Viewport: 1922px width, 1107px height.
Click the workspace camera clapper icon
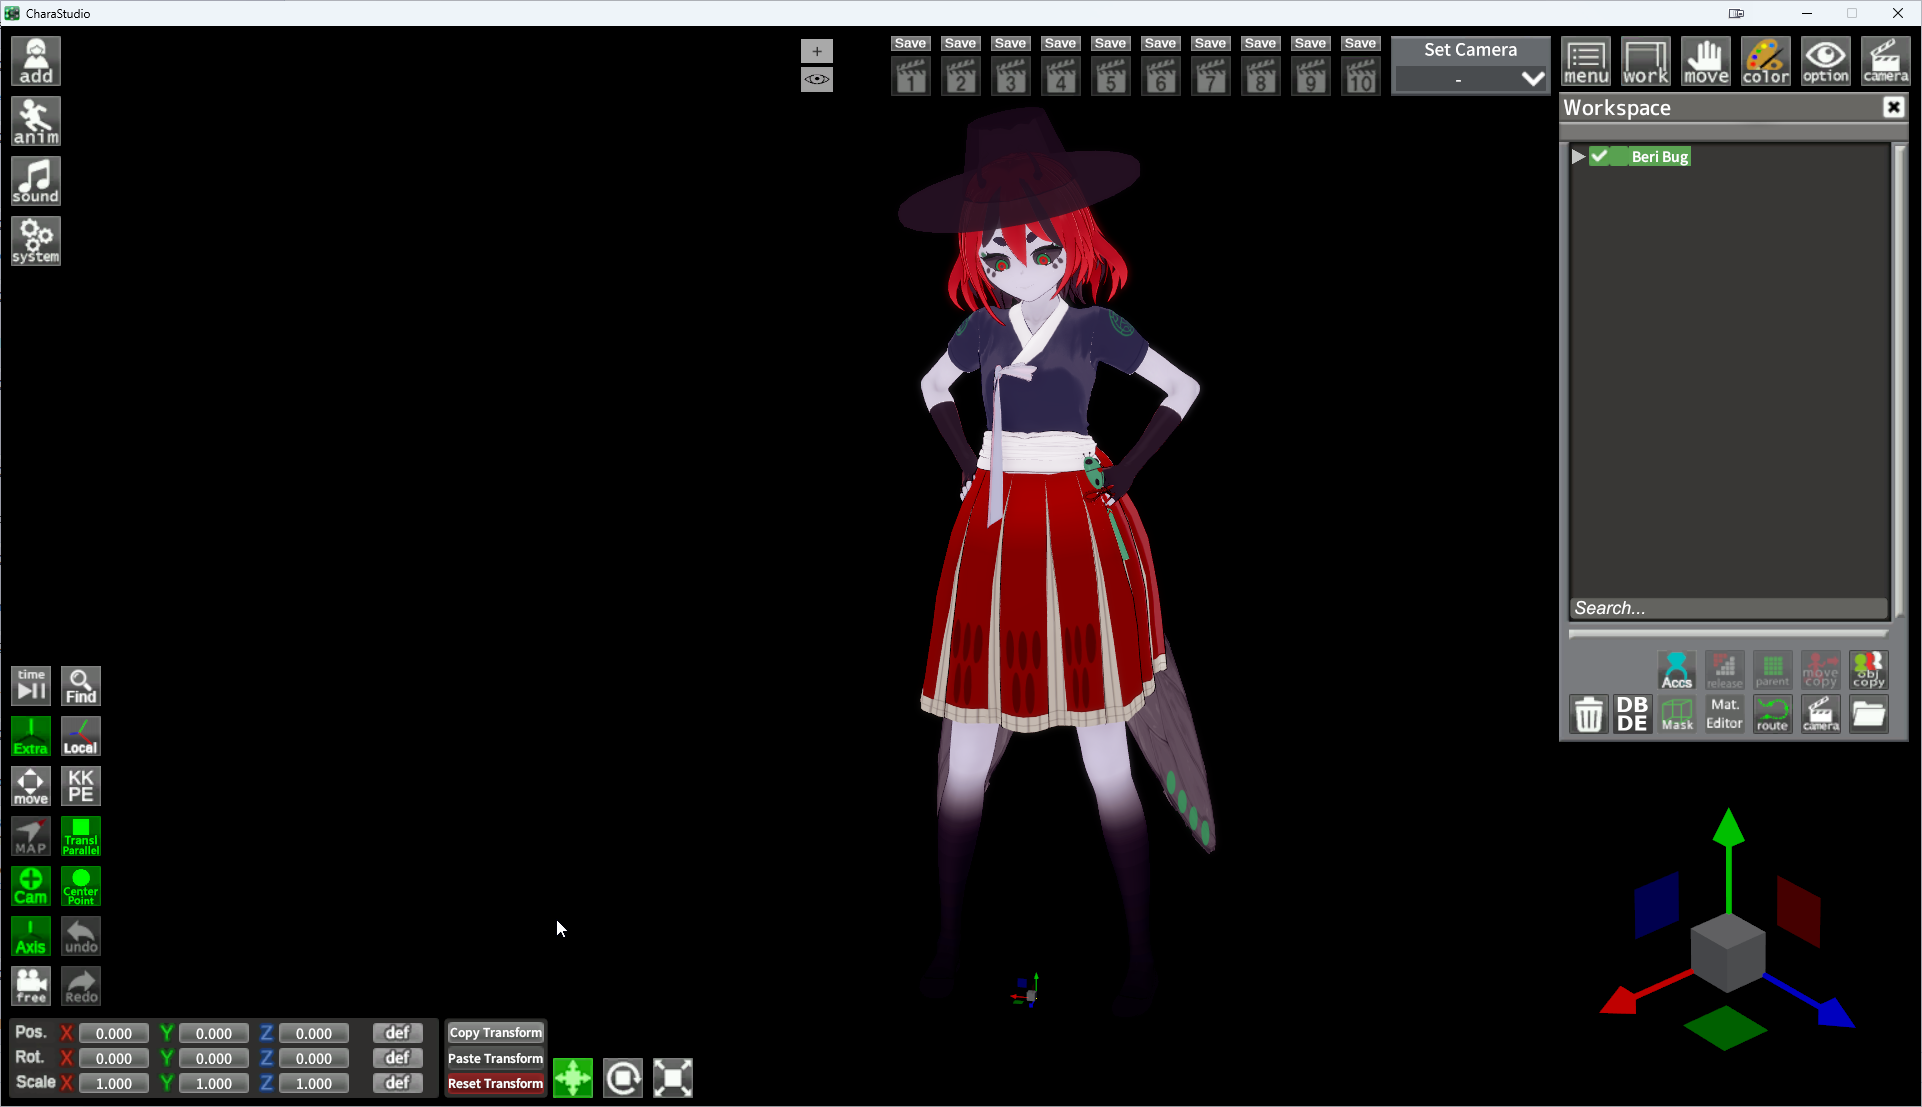pos(1821,715)
